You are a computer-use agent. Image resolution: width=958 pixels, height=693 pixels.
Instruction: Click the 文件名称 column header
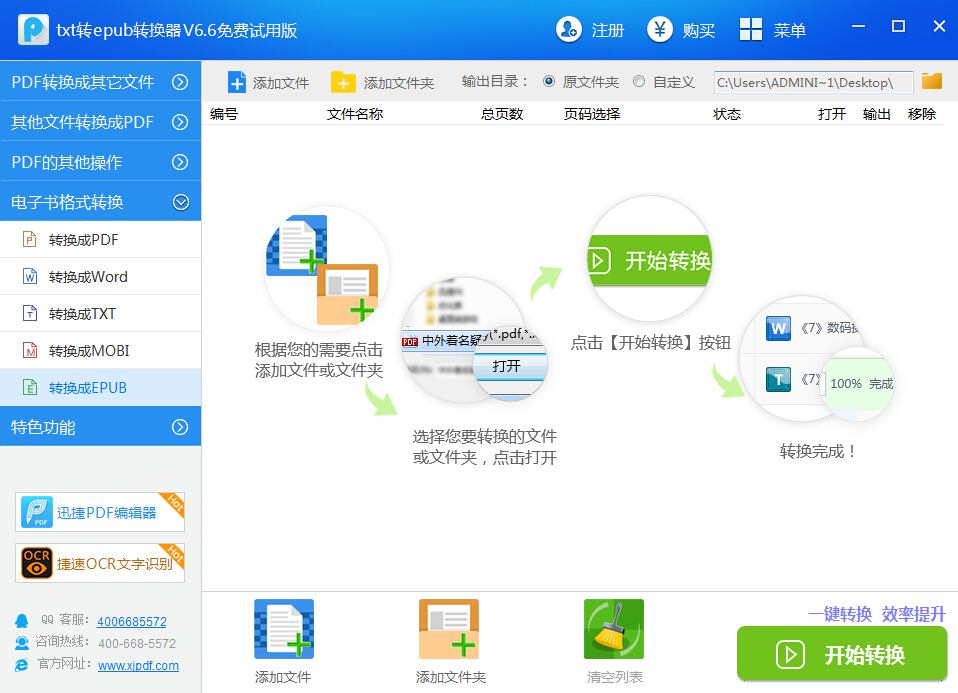354,114
